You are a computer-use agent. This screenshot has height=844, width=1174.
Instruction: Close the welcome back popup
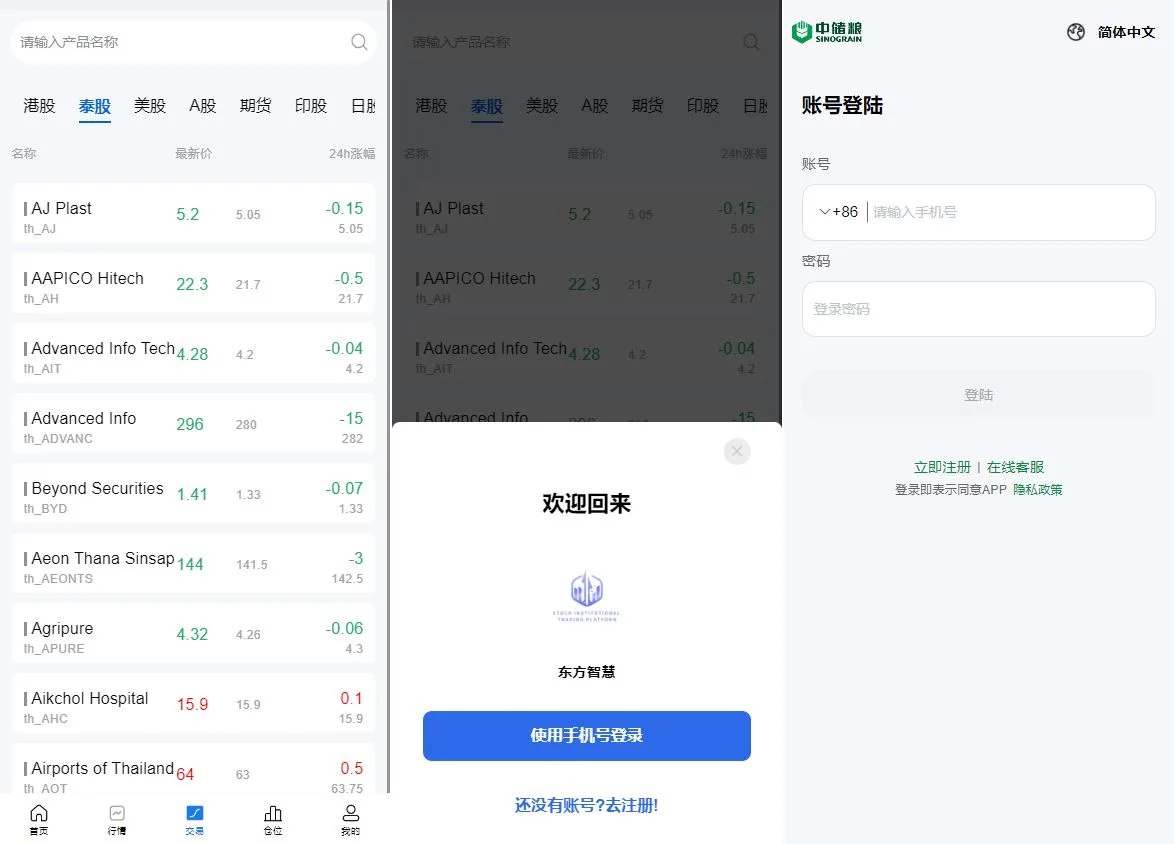pos(737,451)
